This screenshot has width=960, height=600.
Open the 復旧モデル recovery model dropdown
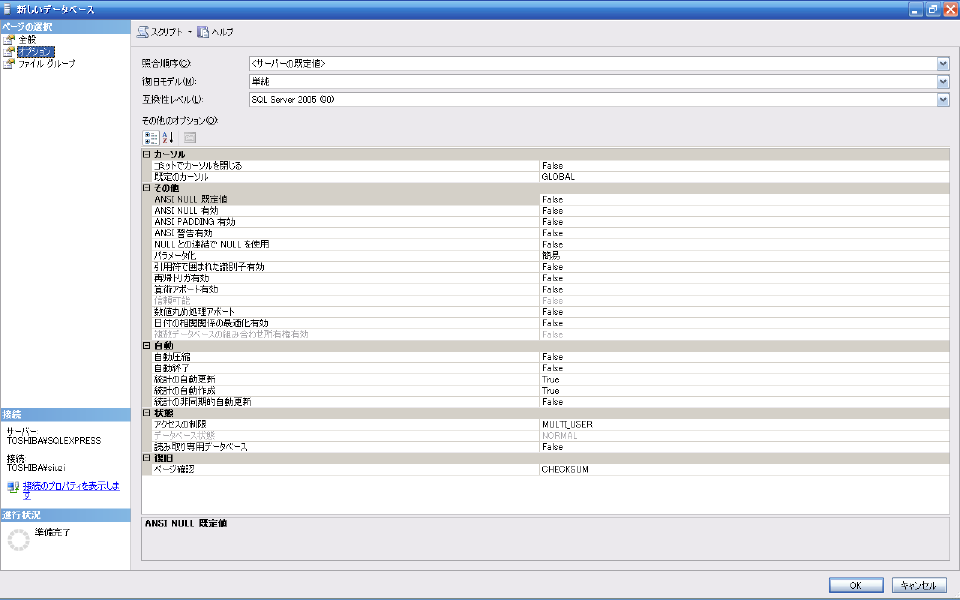[943, 81]
